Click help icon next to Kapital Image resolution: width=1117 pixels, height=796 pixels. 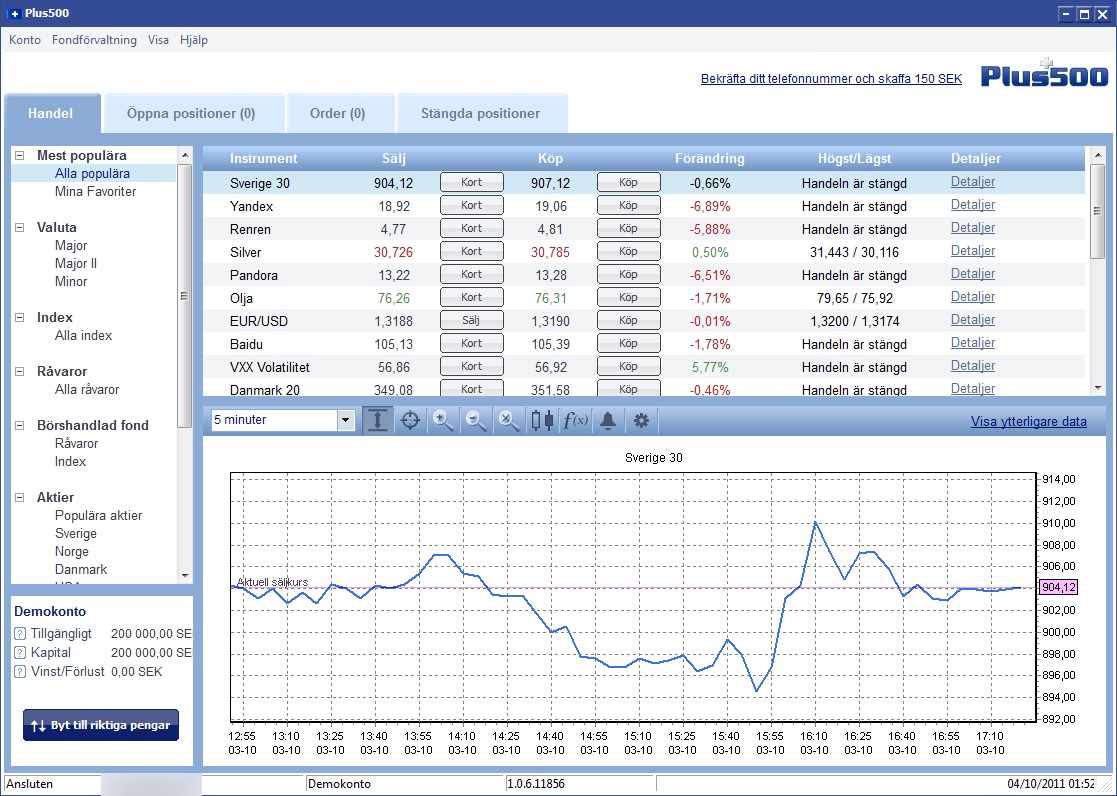click(x=20, y=653)
